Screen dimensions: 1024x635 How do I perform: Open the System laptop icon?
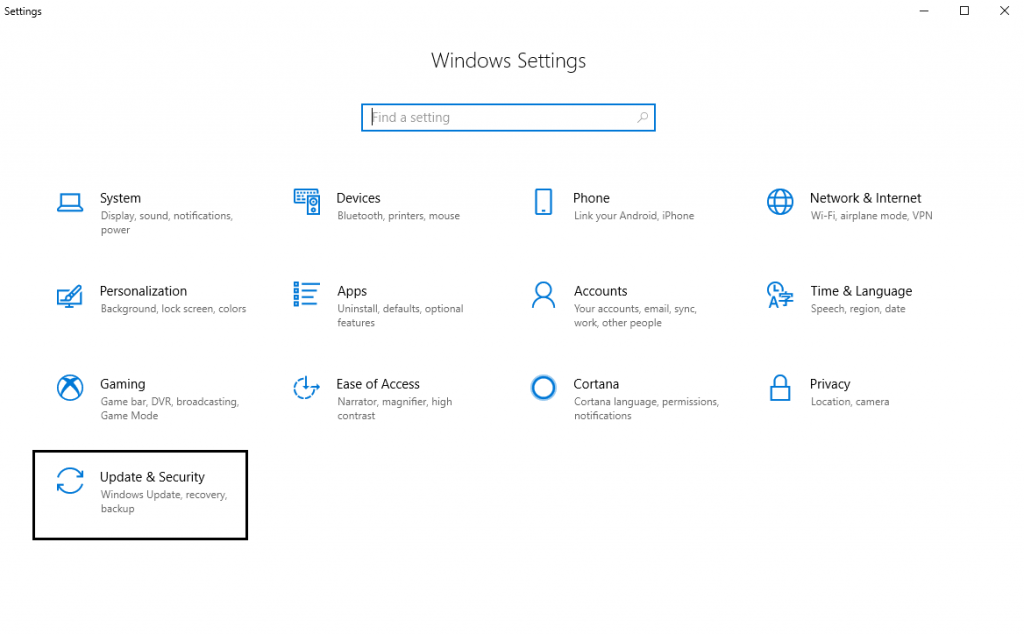tap(70, 203)
